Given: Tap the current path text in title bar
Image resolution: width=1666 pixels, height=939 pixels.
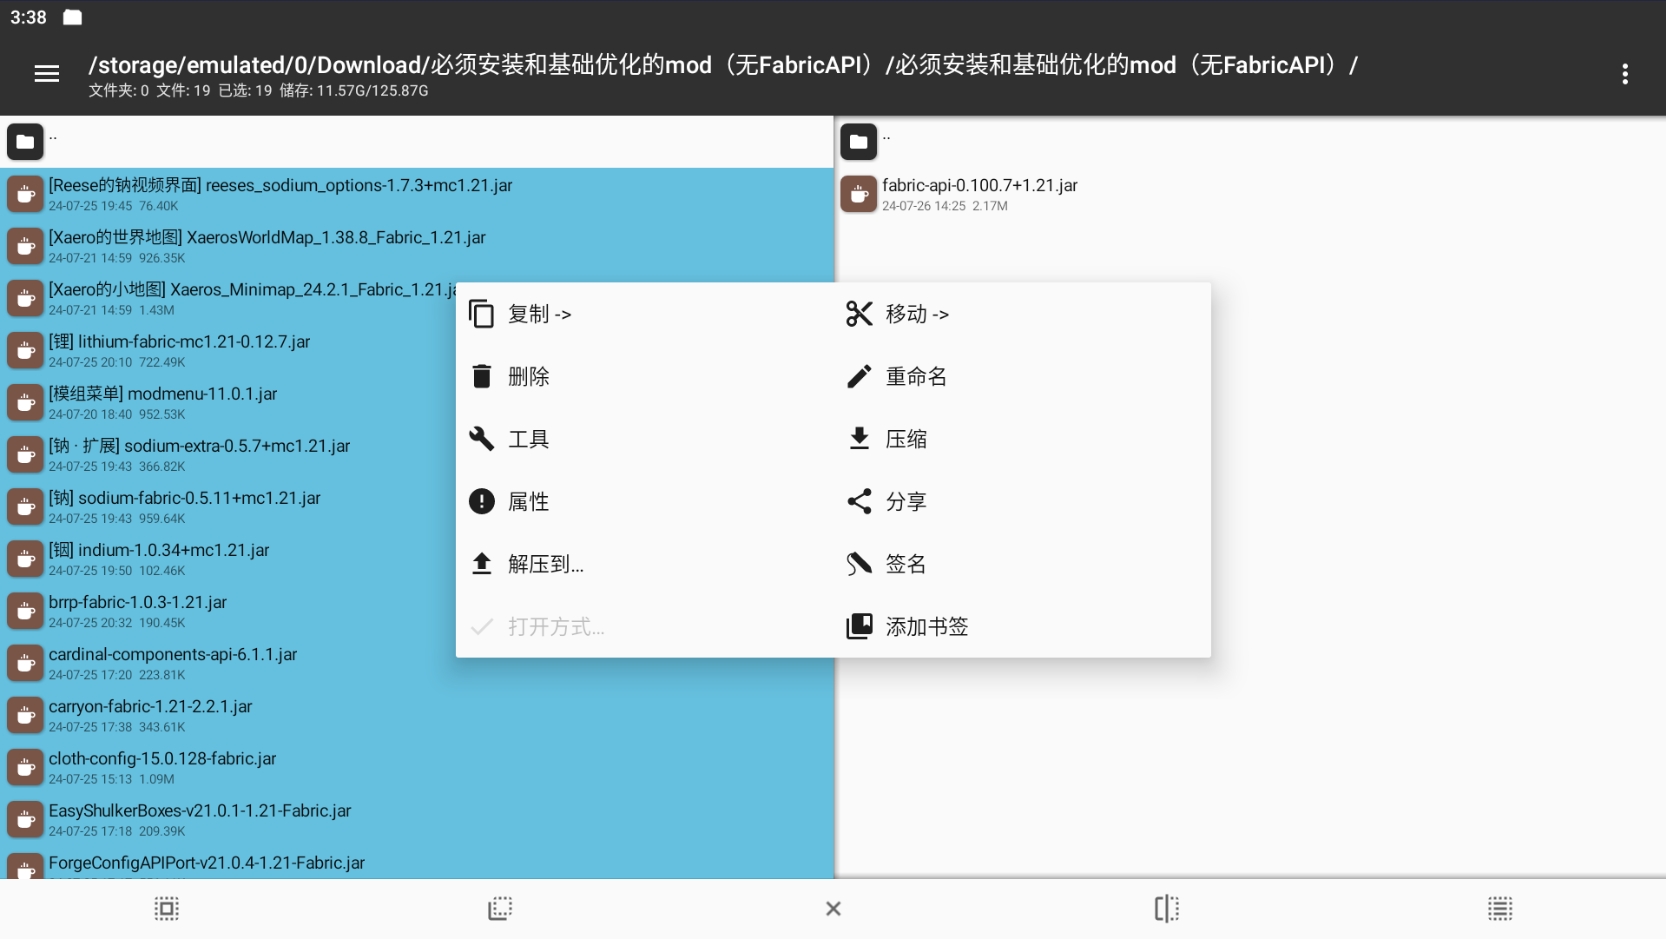Looking at the screenshot, I should [x=723, y=65].
